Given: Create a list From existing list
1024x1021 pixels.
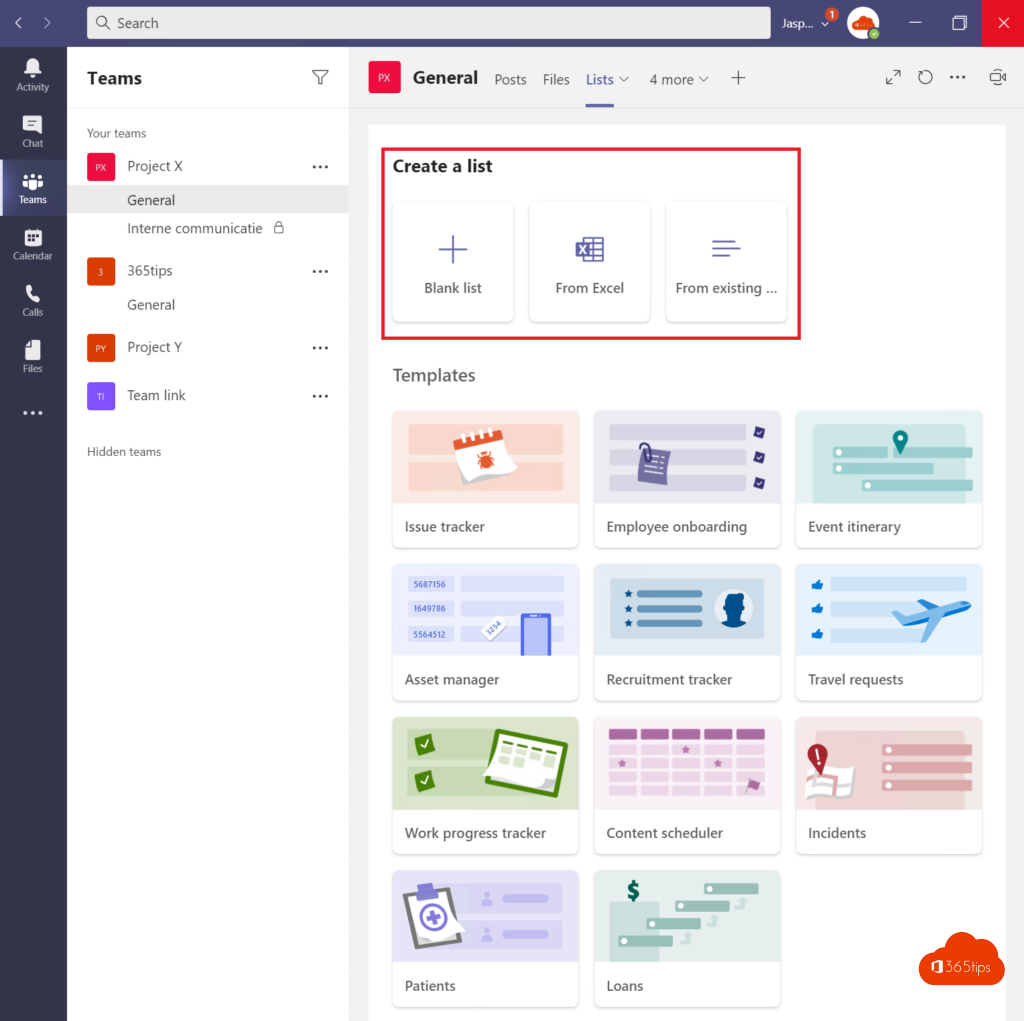Looking at the screenshot, I should coord(726,261).
